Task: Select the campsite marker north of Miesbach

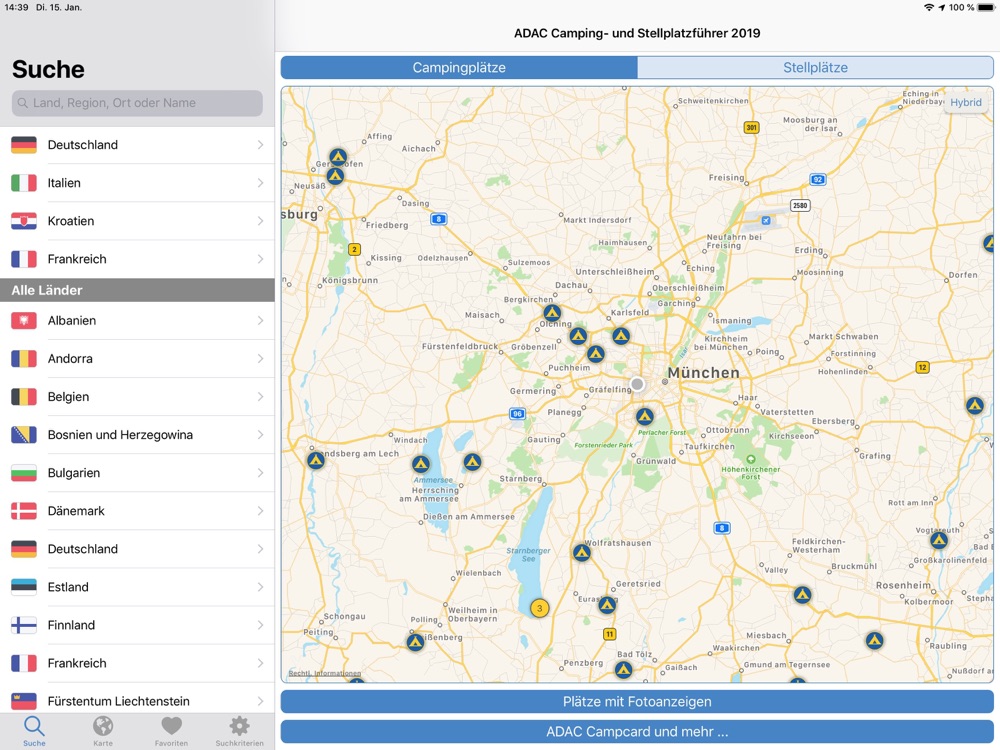Action: (802, 595)
